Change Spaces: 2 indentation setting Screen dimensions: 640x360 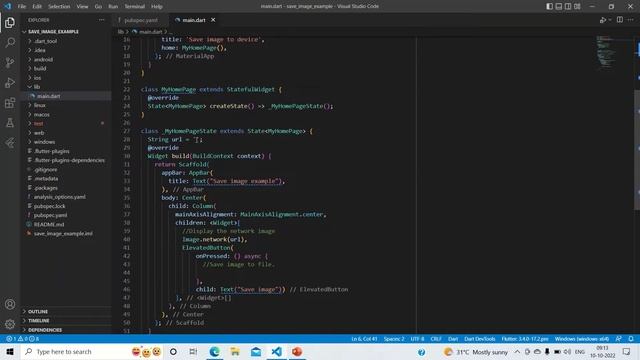coord(394,339)
